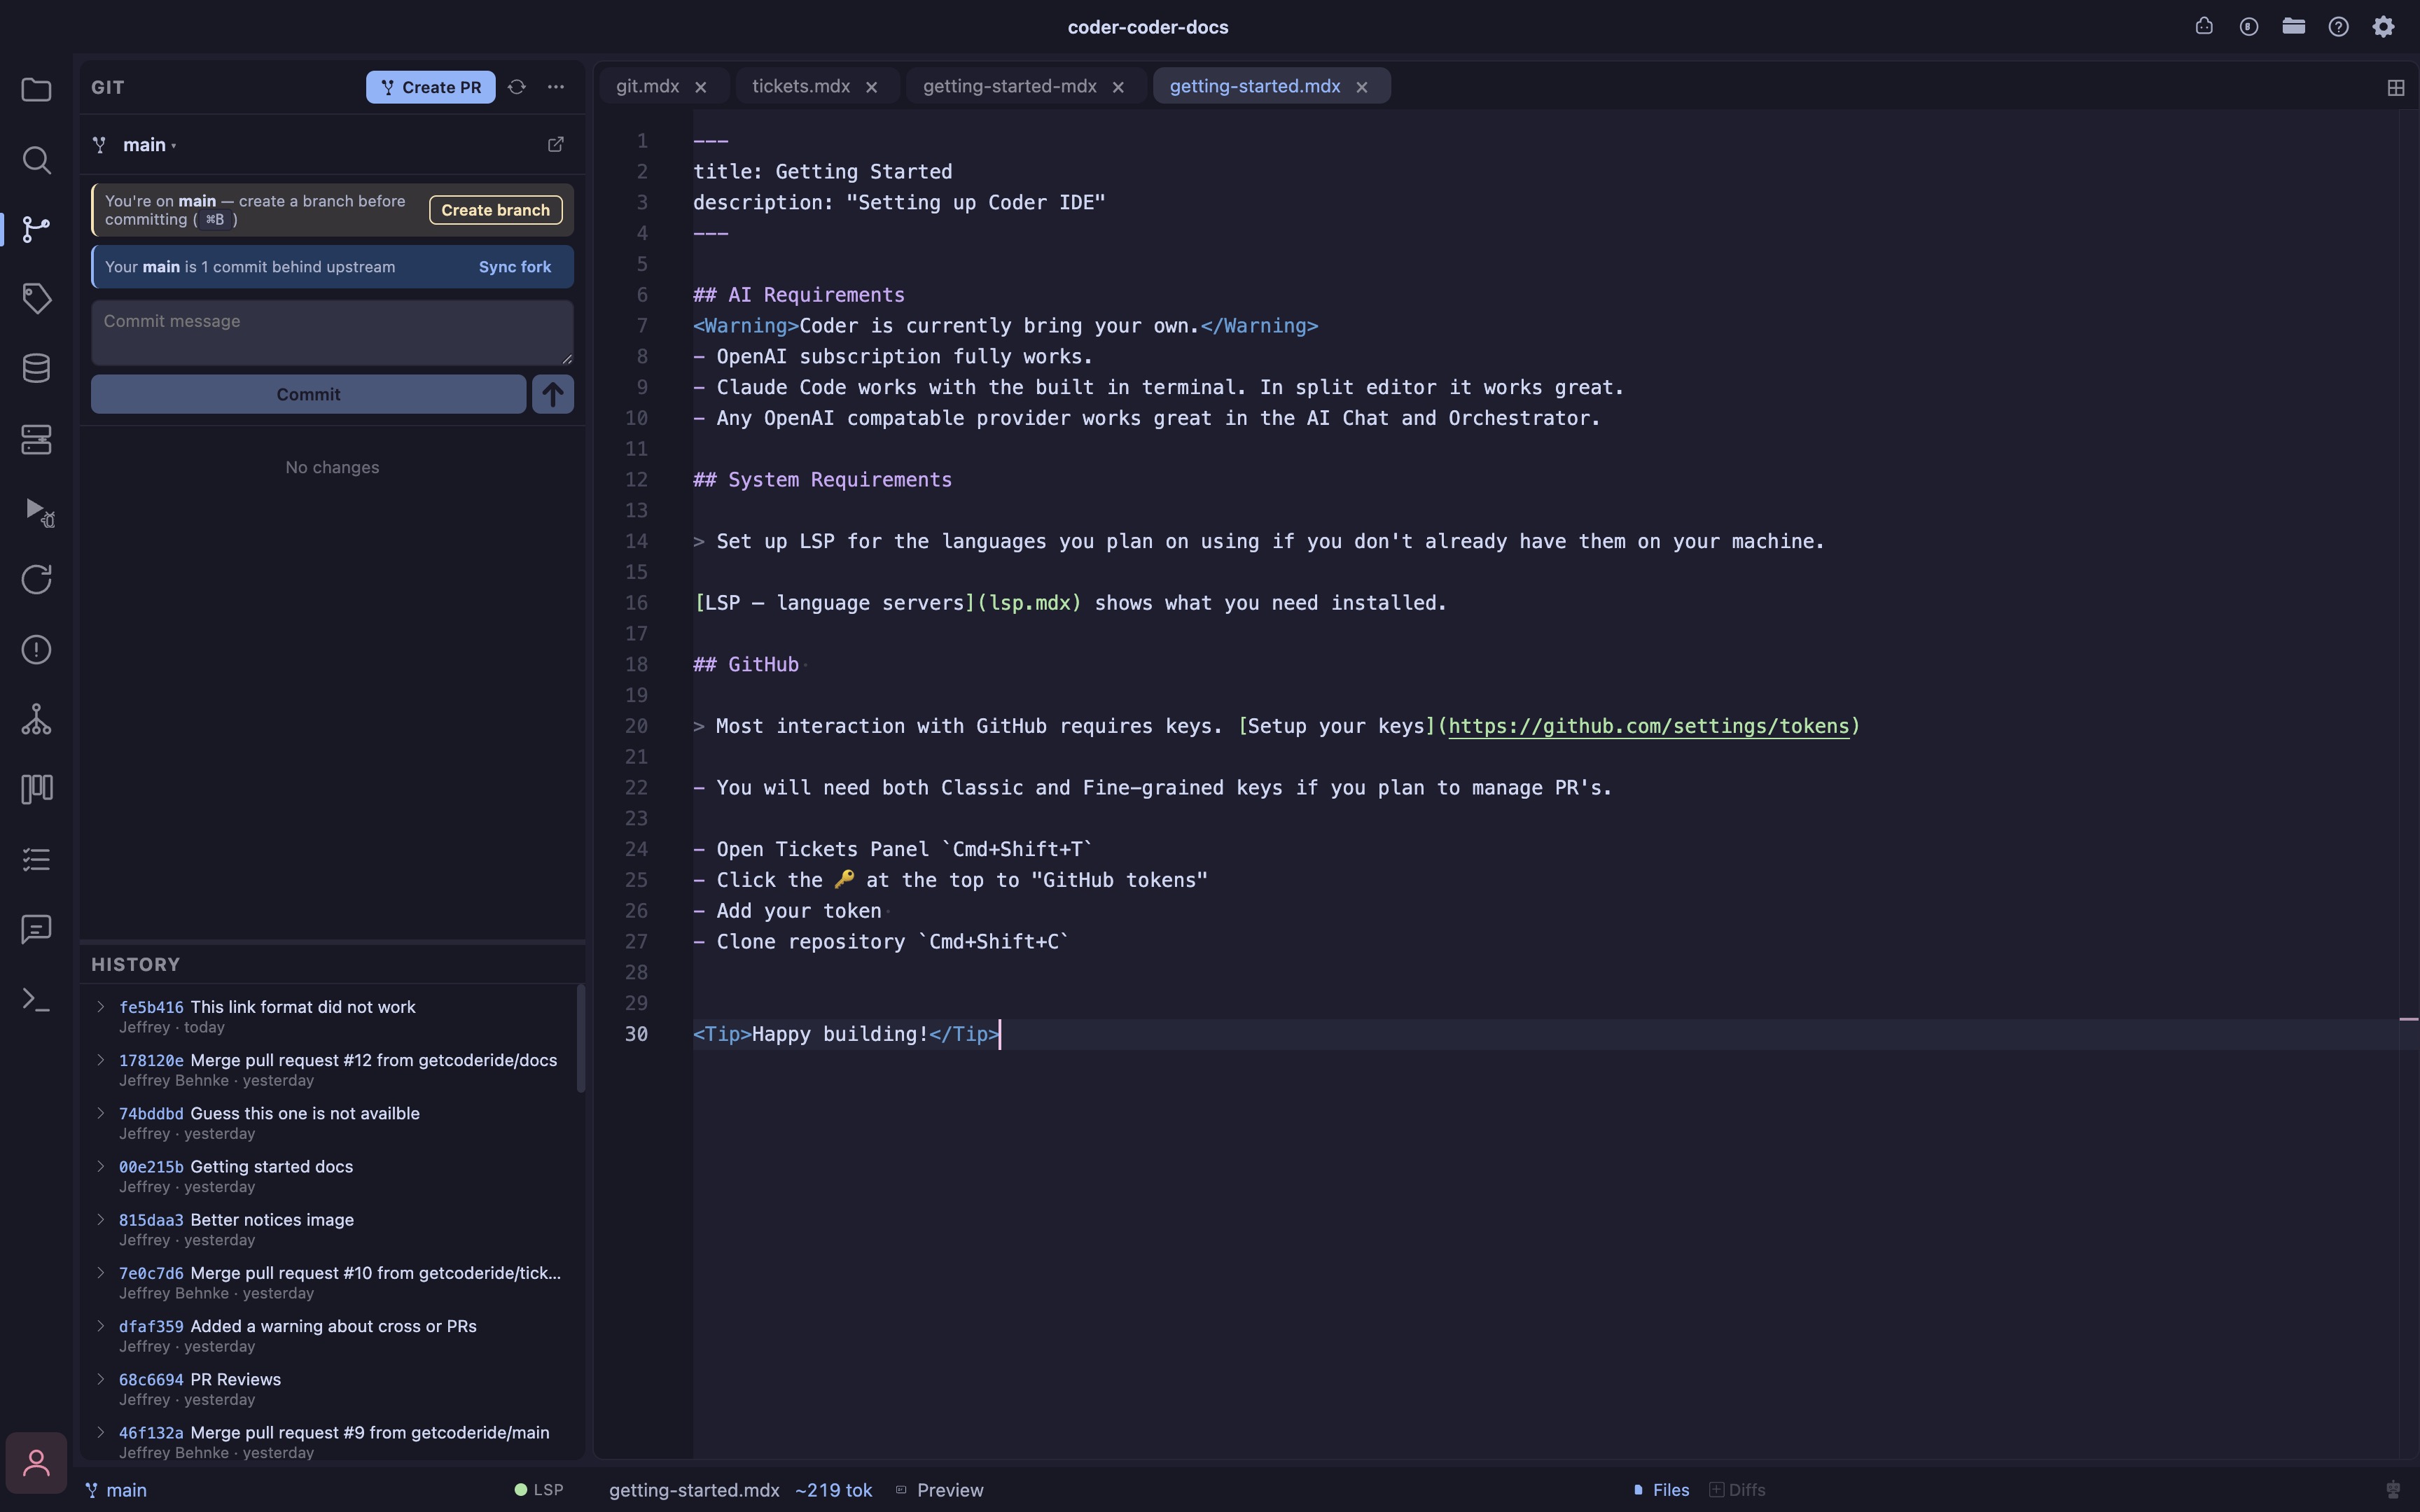Open the problems alert circle sidebar icon
This screenshot has width=2420, height=1512.
[36, 650]
